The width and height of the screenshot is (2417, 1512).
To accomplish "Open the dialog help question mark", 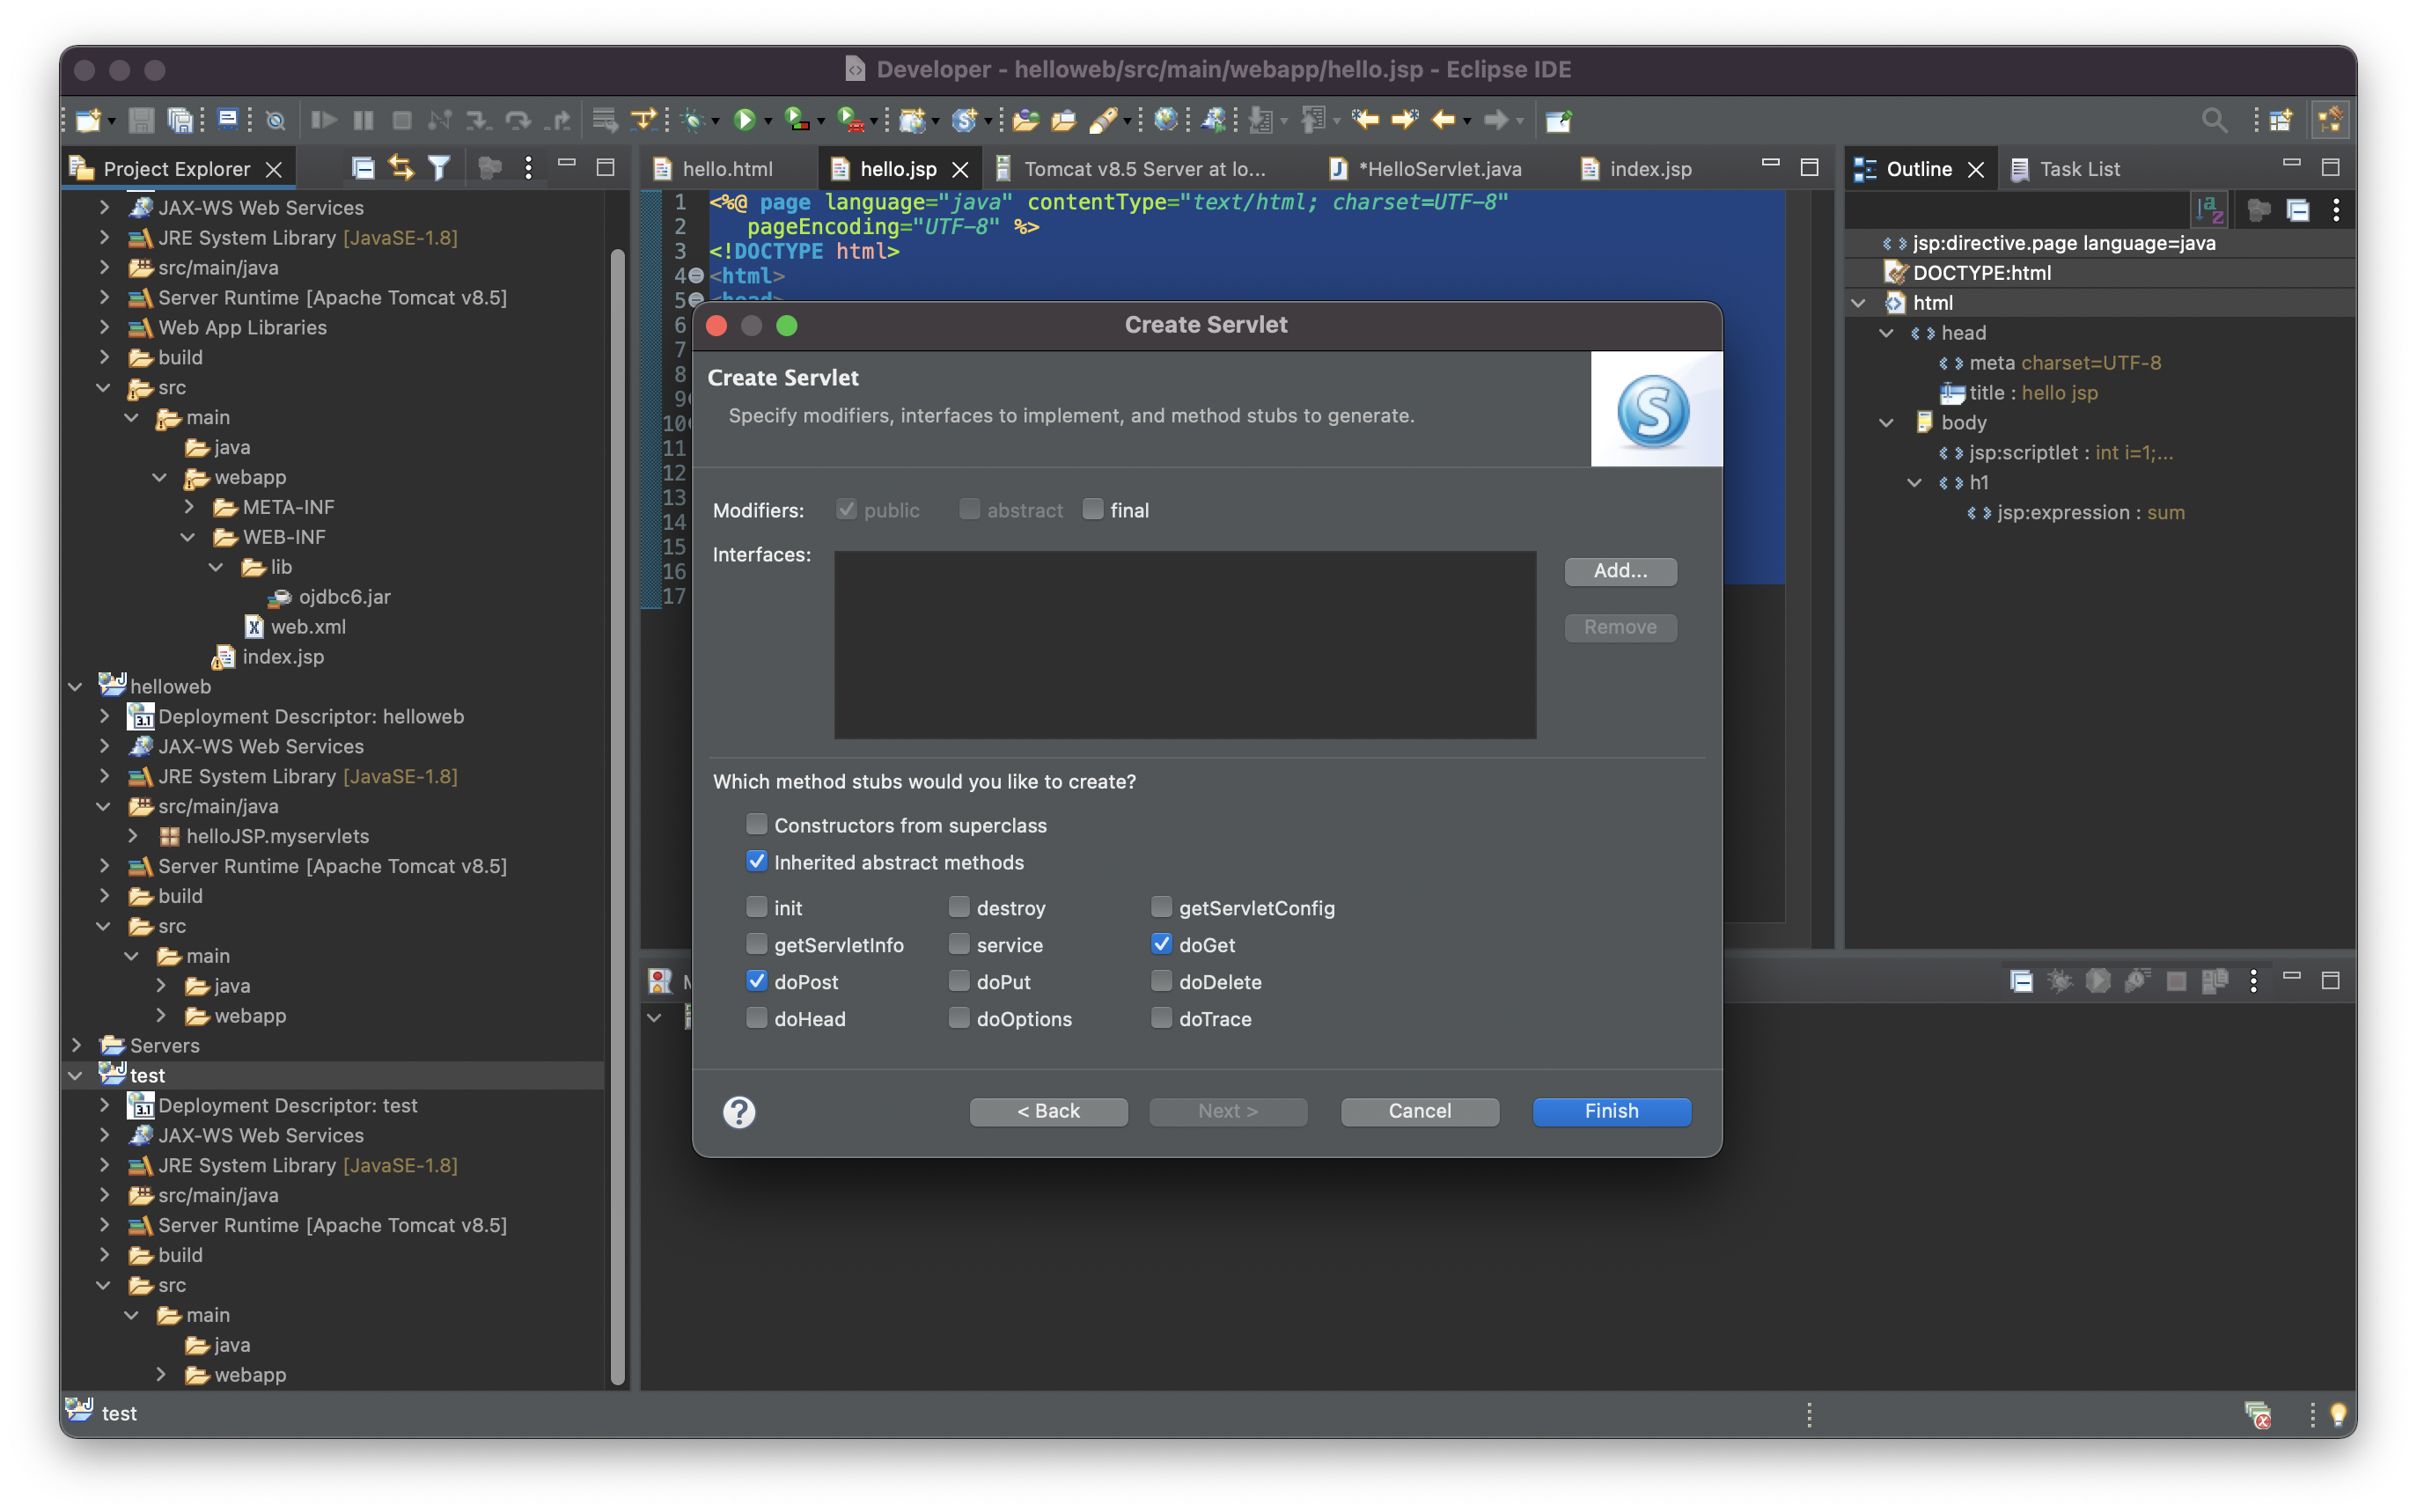I will click(739, 1111).
